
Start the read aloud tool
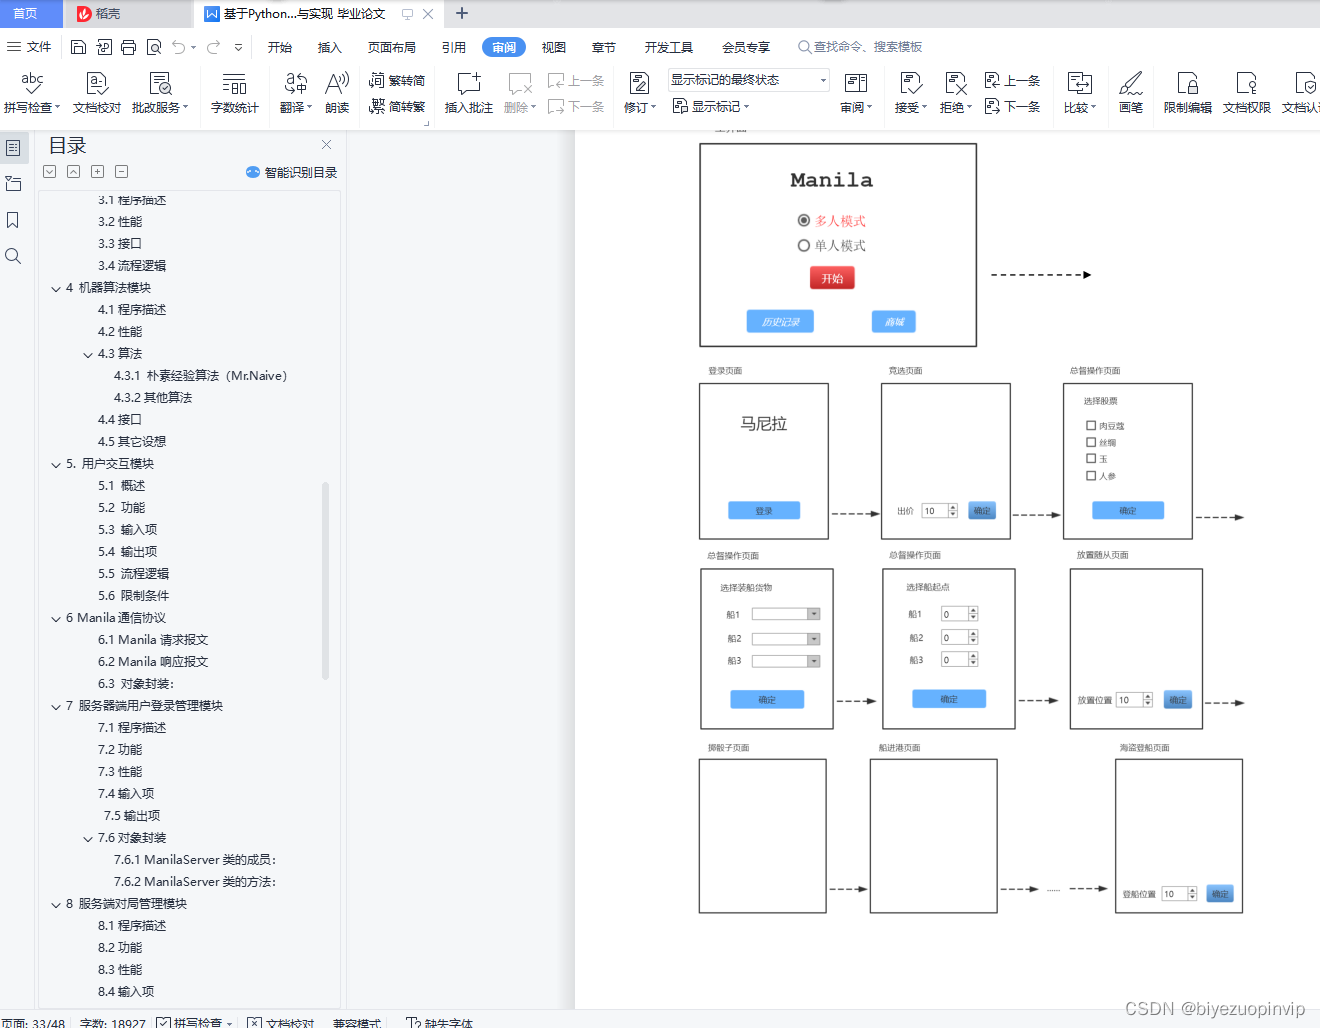coord(337,92)
